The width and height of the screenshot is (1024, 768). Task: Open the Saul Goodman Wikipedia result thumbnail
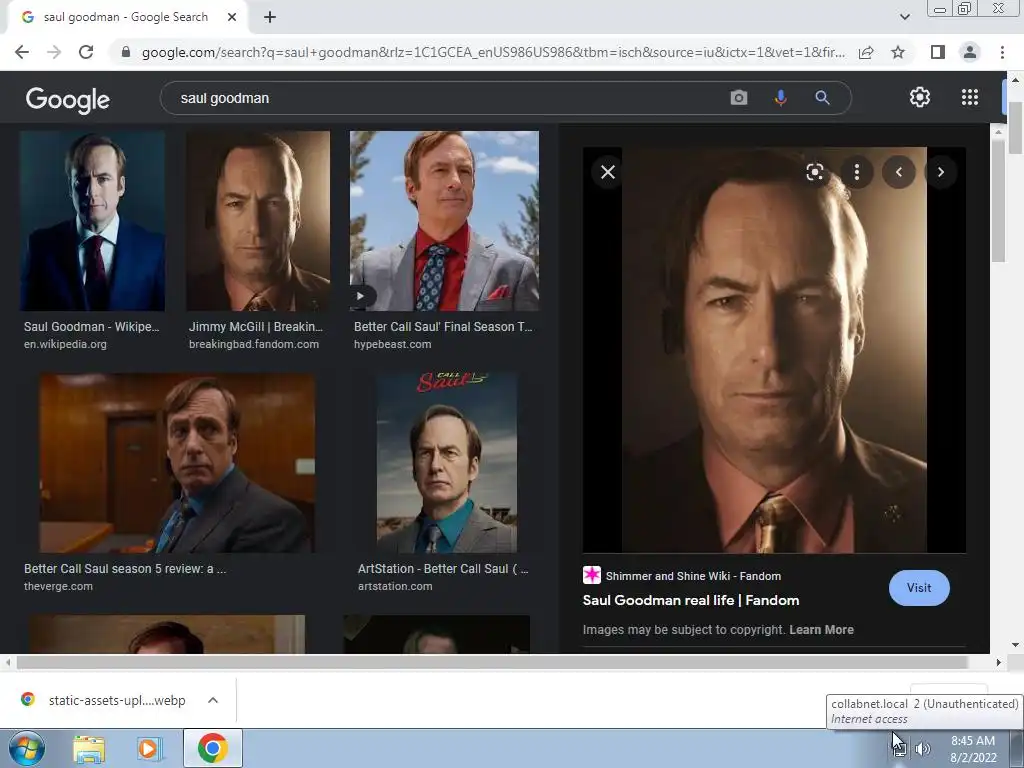click(92, 221)
